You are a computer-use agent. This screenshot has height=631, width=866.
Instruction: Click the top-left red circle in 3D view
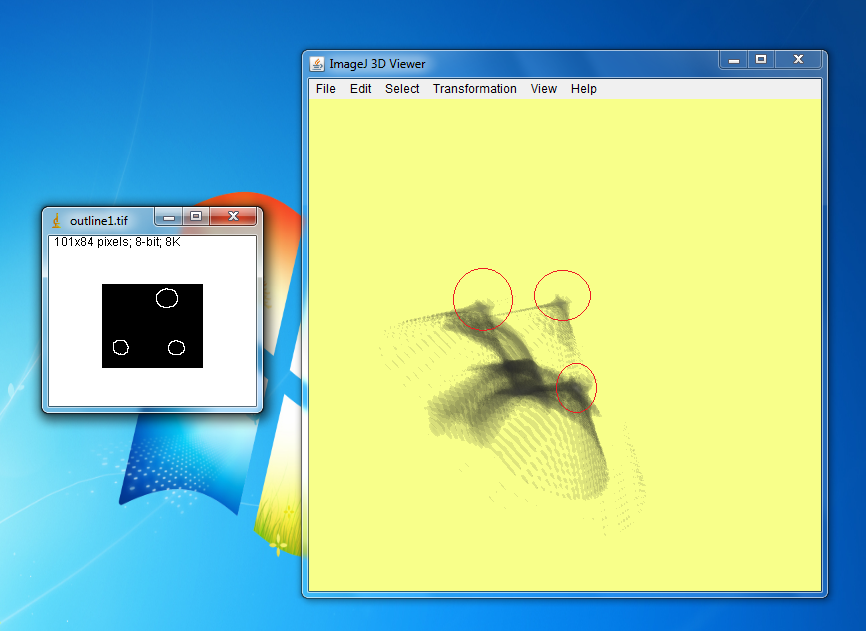483,299
